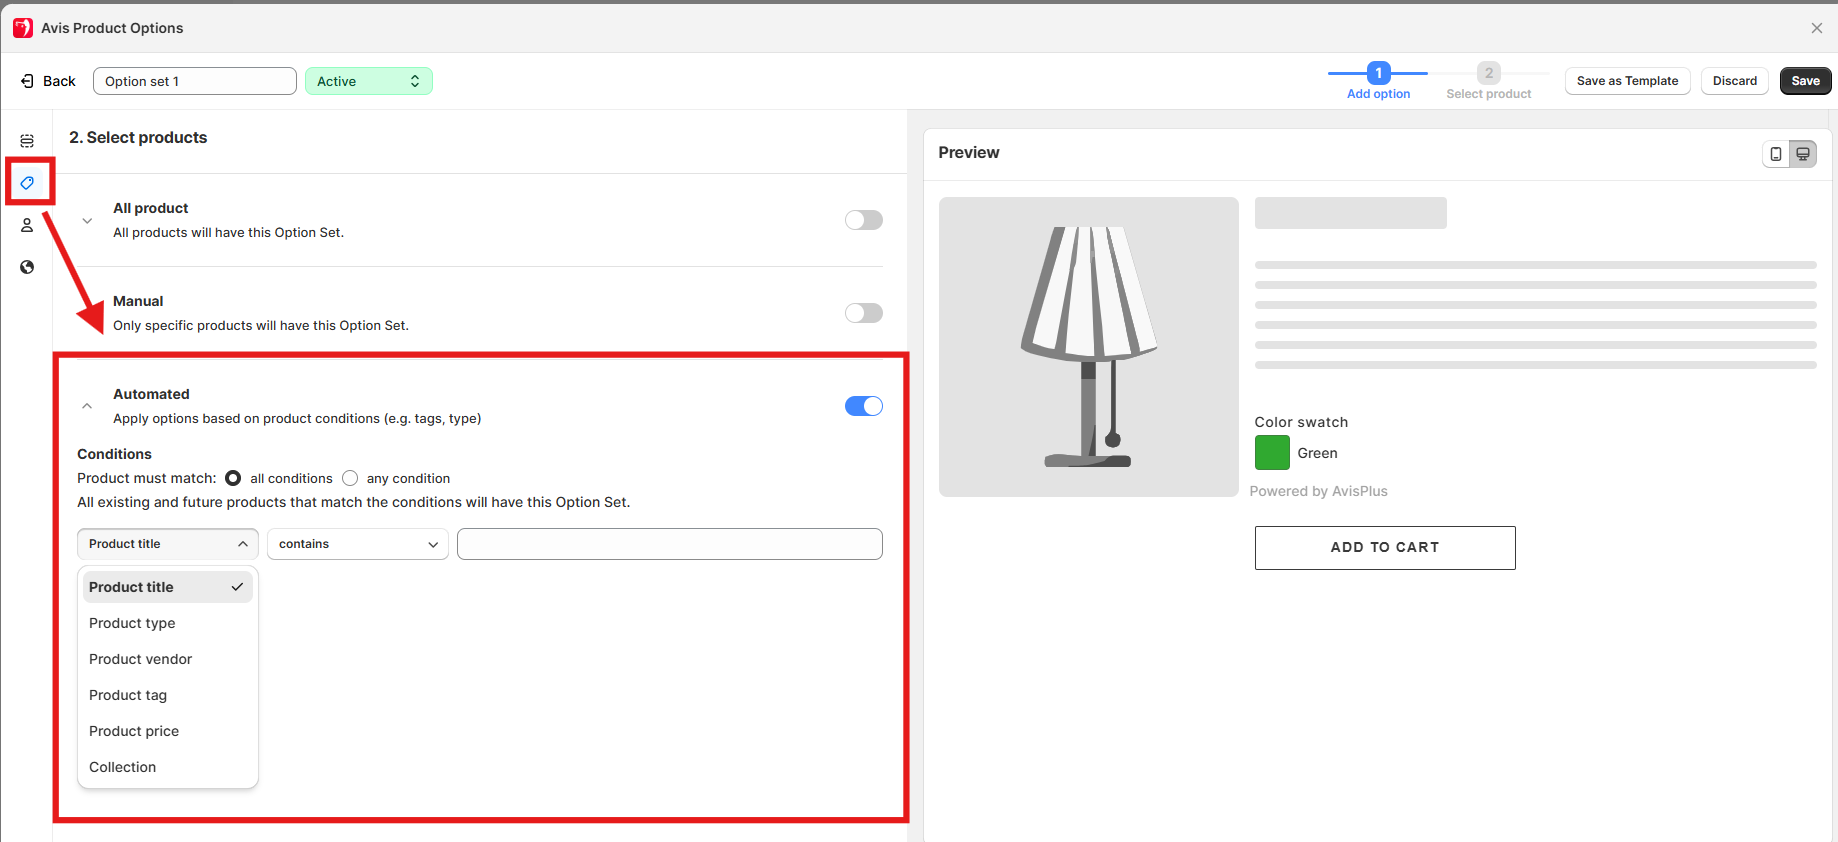Open the customer icon in sidebar

point(27,225)
